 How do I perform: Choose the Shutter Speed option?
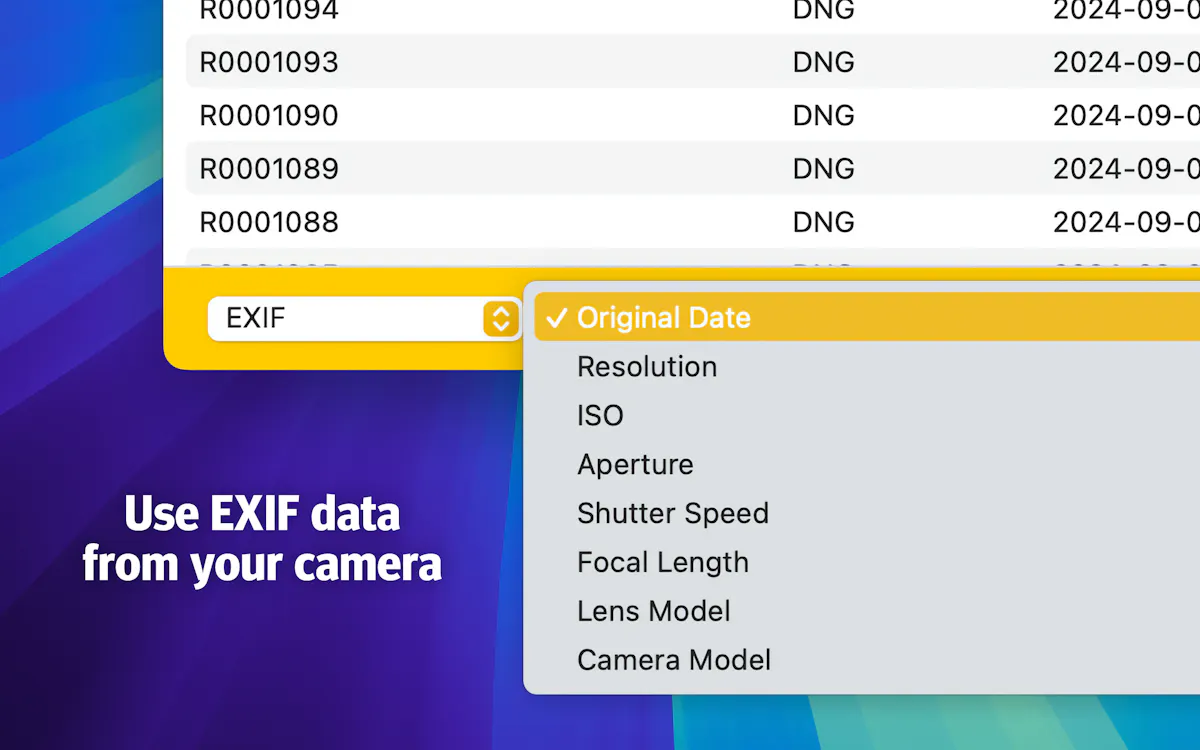pos(867,513)
